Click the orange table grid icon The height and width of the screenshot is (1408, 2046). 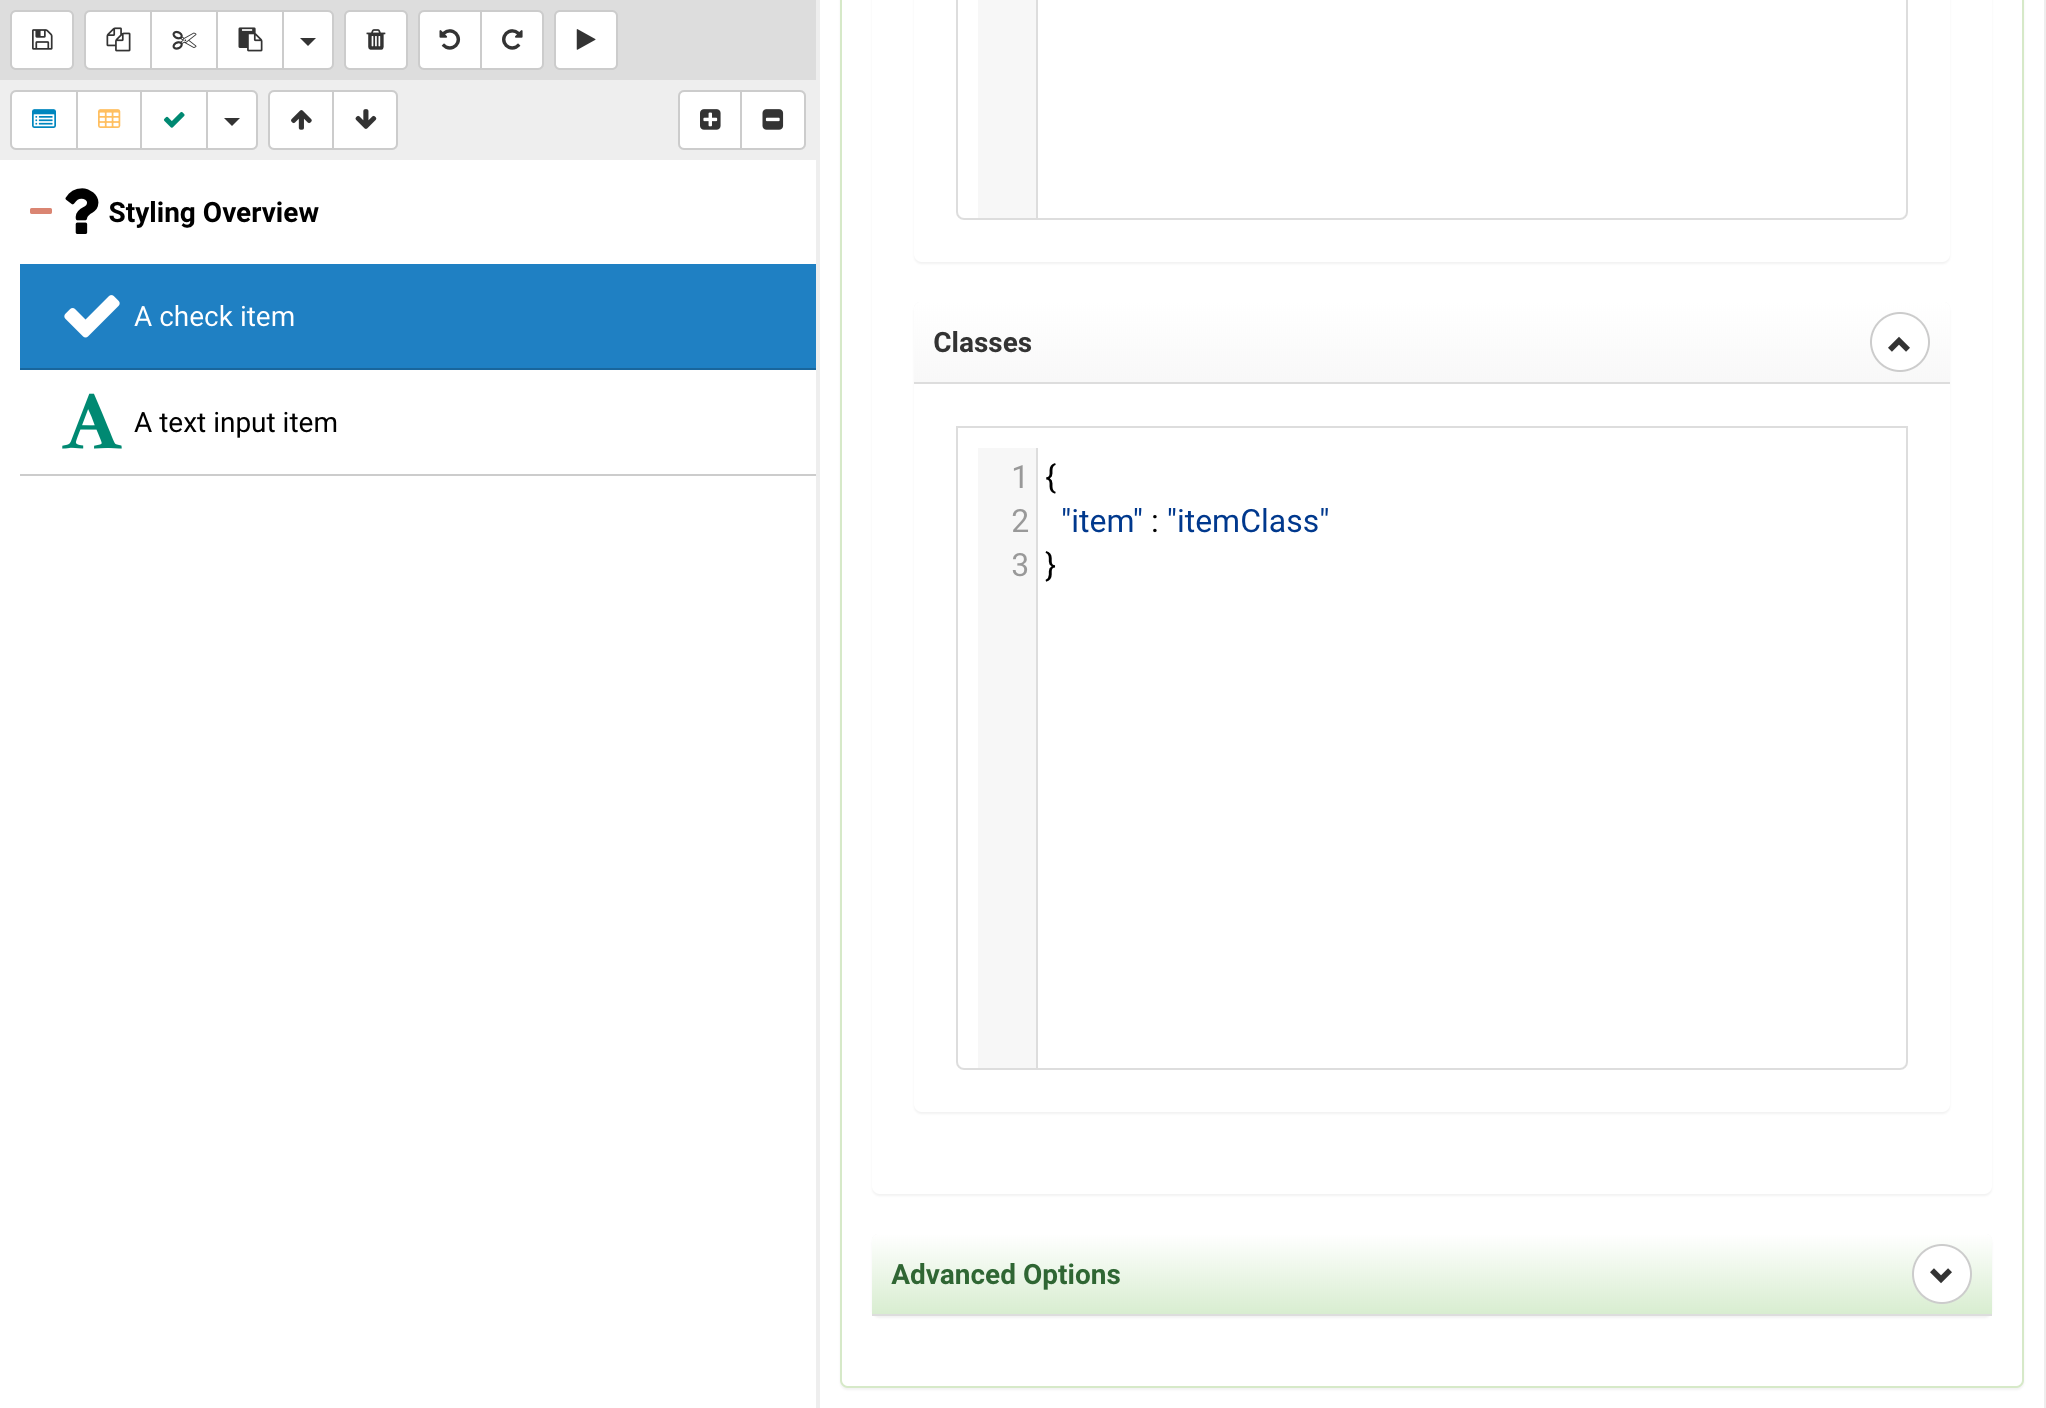(x=109, y=120)
